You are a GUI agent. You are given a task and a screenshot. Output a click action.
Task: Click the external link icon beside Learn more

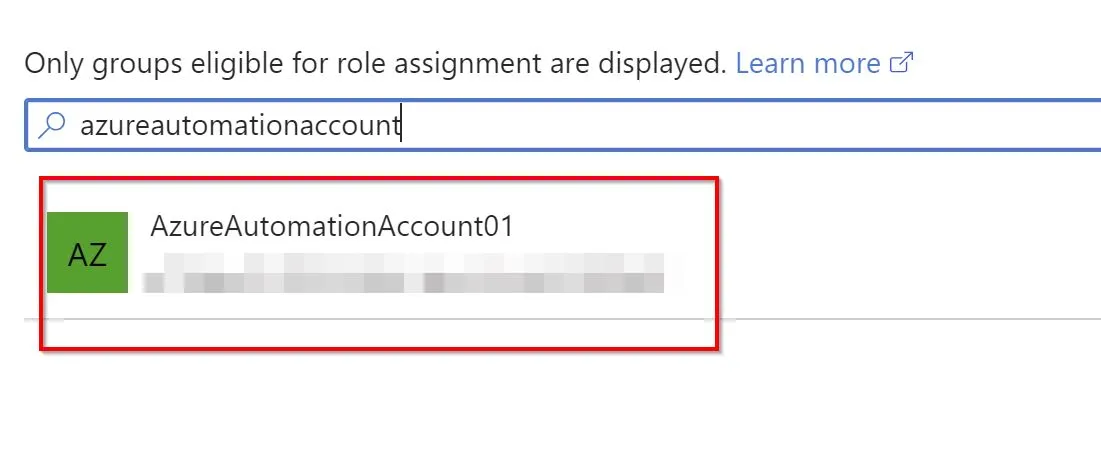tap(901, 63)
